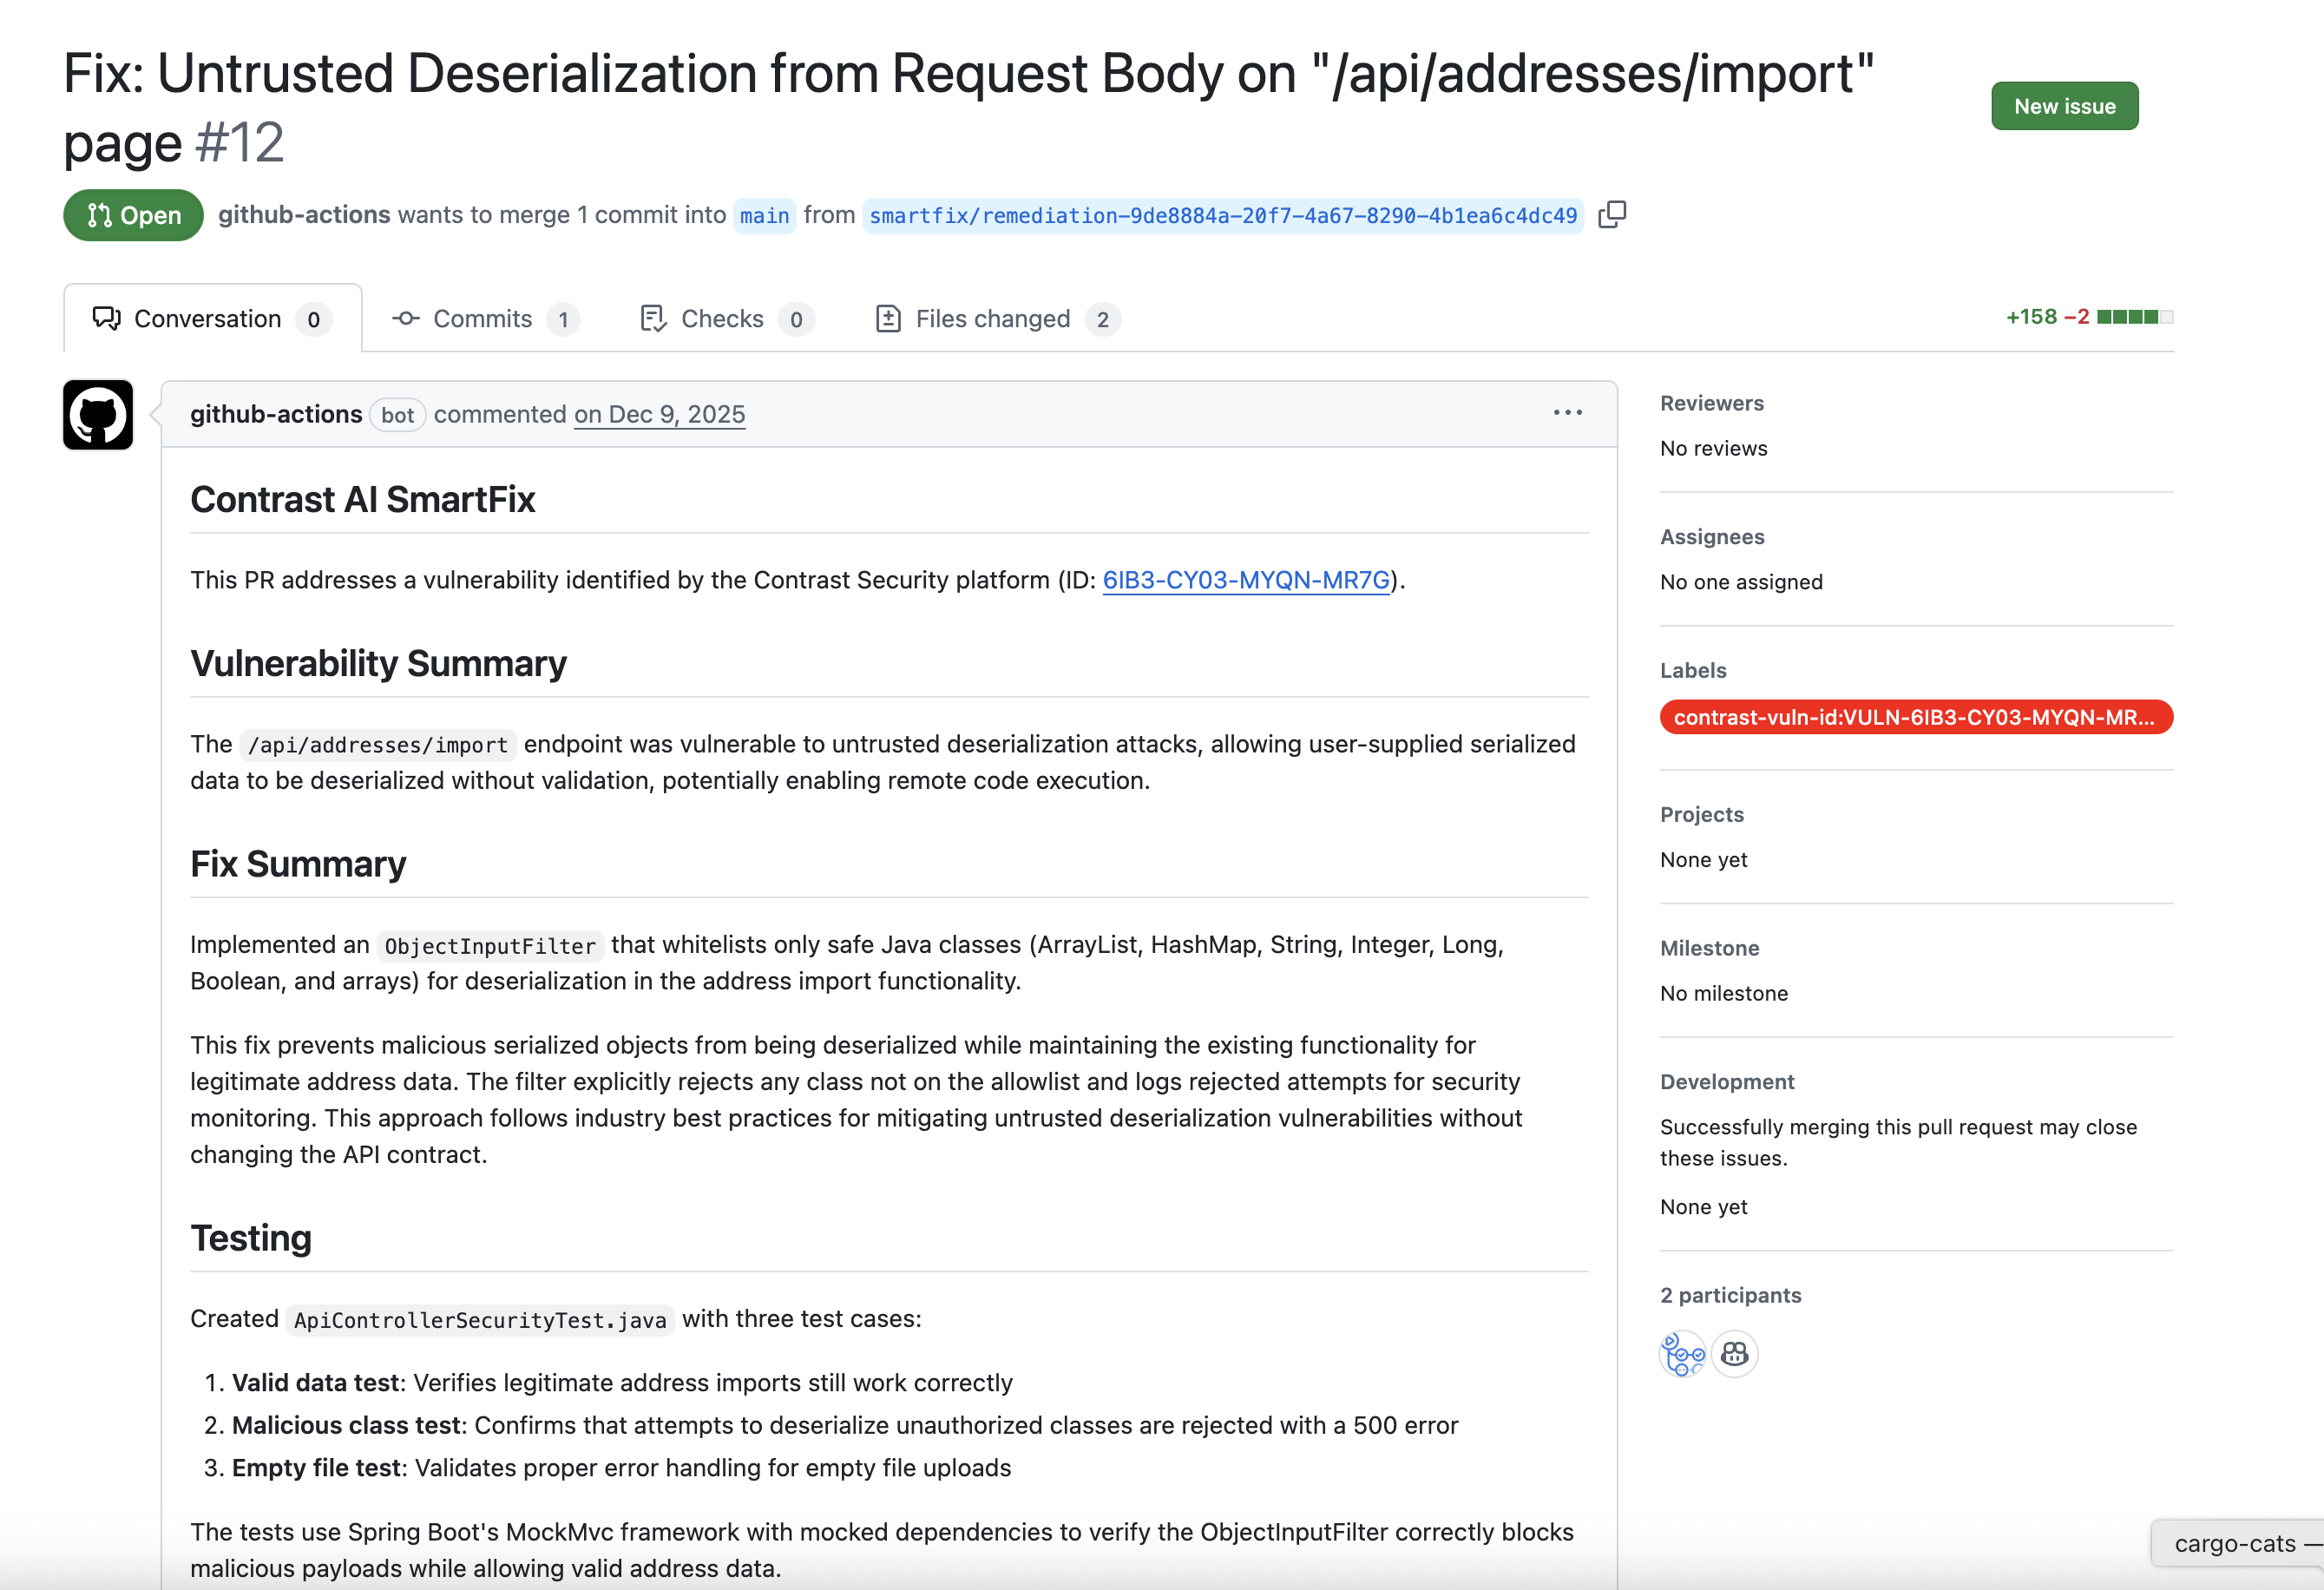
Task: Click the pull request icon inside the Open badge
Action: point(101,215)
